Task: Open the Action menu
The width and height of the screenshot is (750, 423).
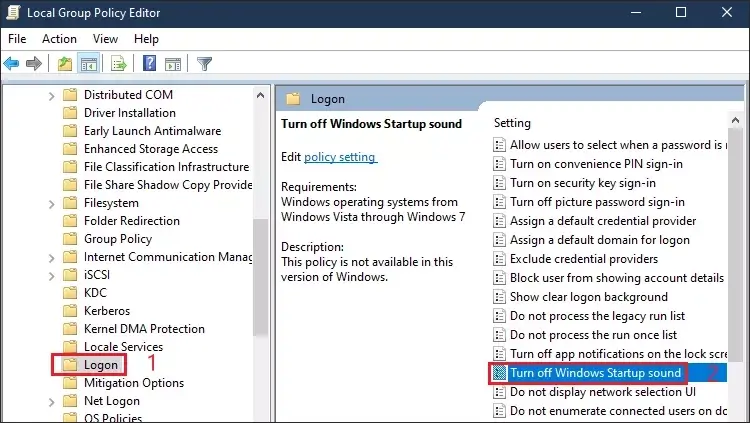Action: (x=59, y=39)
